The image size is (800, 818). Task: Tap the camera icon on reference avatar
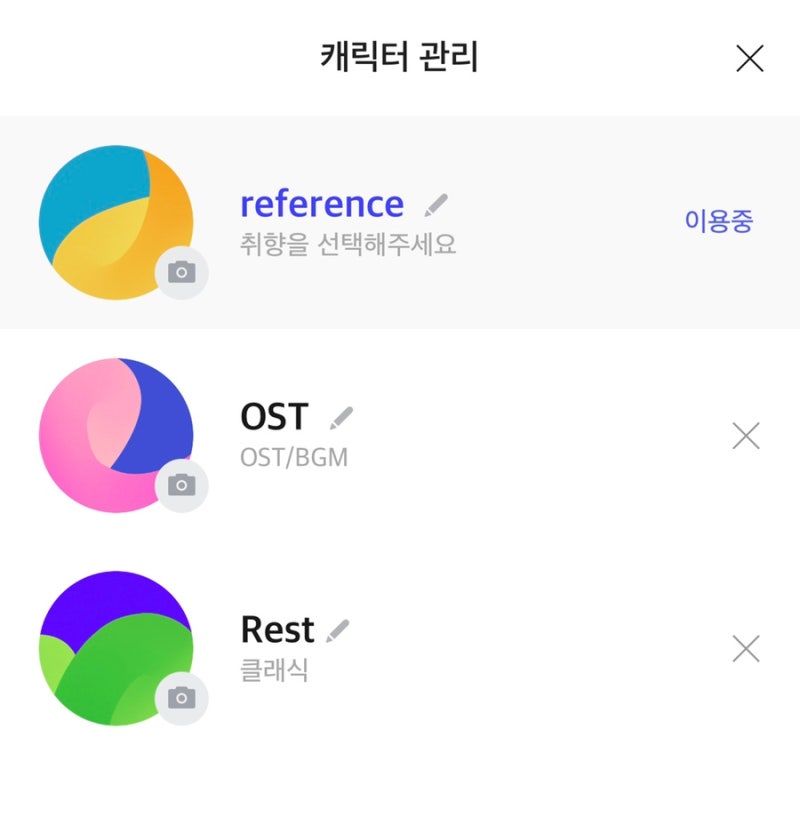(182, 272)
